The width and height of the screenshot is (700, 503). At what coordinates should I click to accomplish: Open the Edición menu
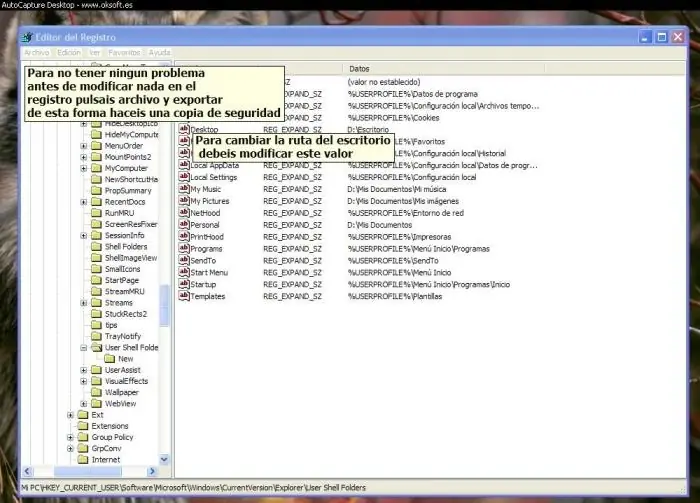(x=69, y=53)
